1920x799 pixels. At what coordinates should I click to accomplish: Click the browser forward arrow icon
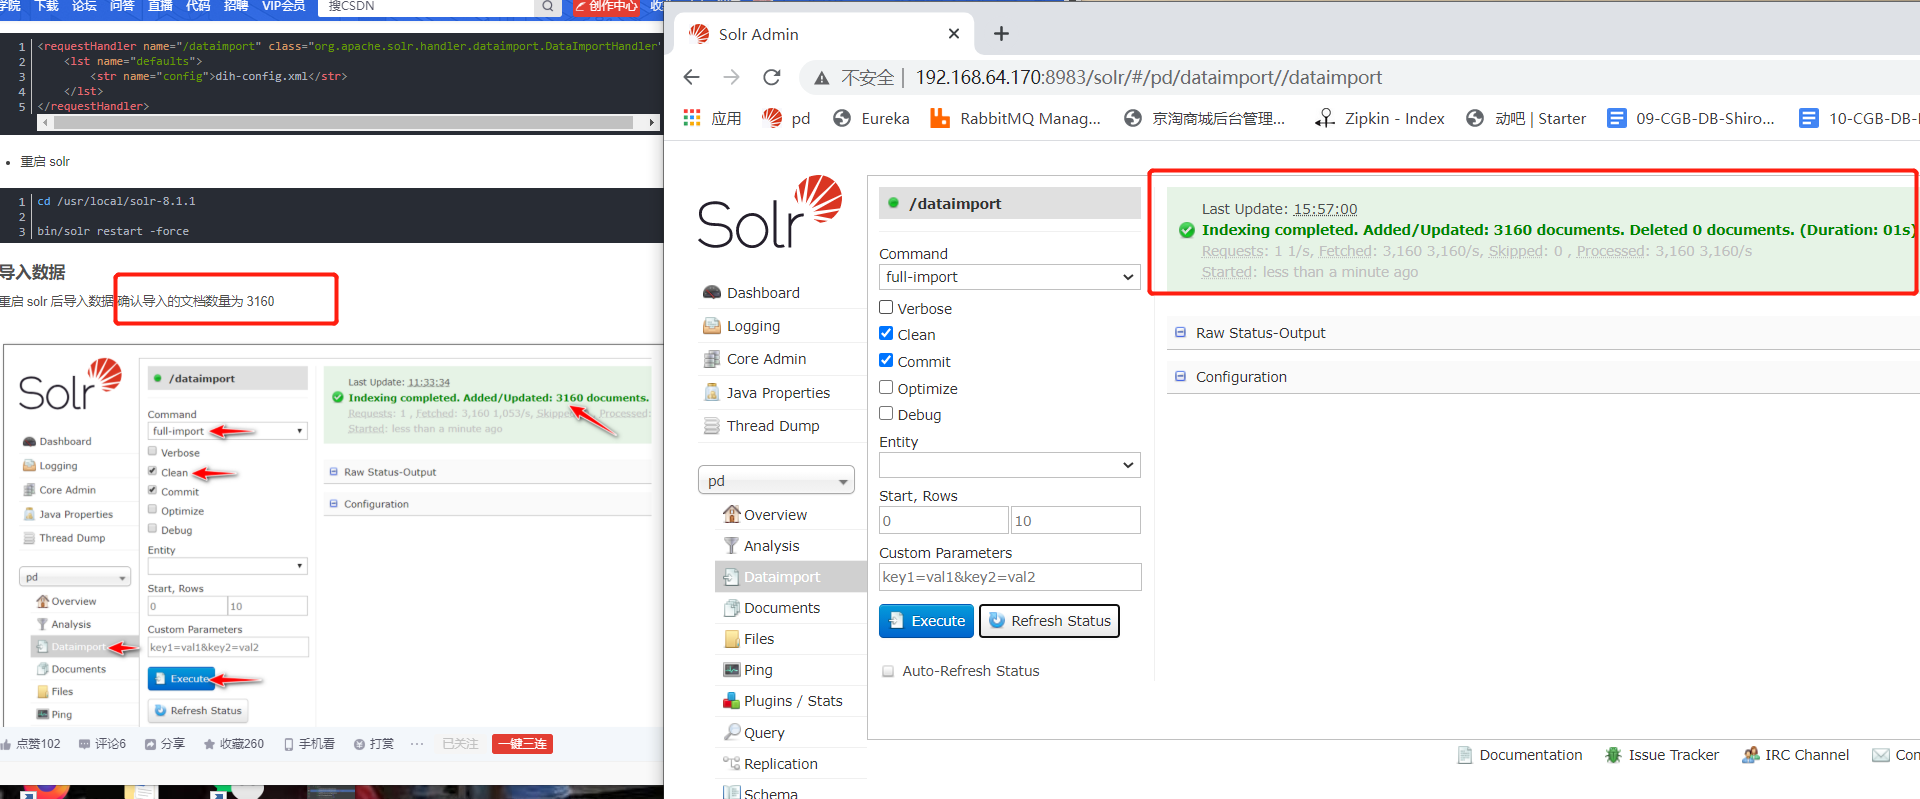tap(731, 77)
